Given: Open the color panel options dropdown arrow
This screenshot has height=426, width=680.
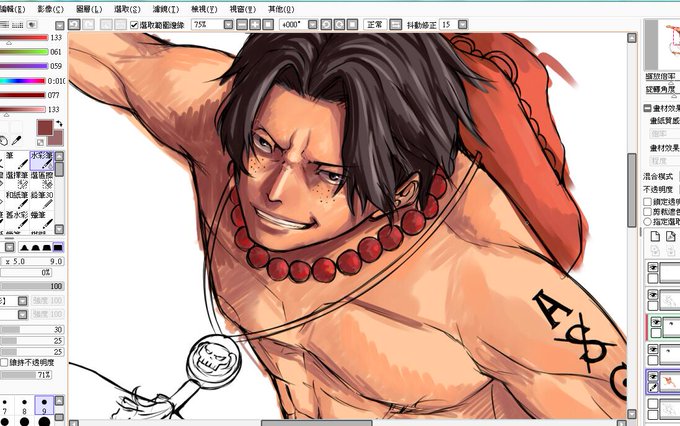Looking at the screenshot, I should (x=59, y=25).
